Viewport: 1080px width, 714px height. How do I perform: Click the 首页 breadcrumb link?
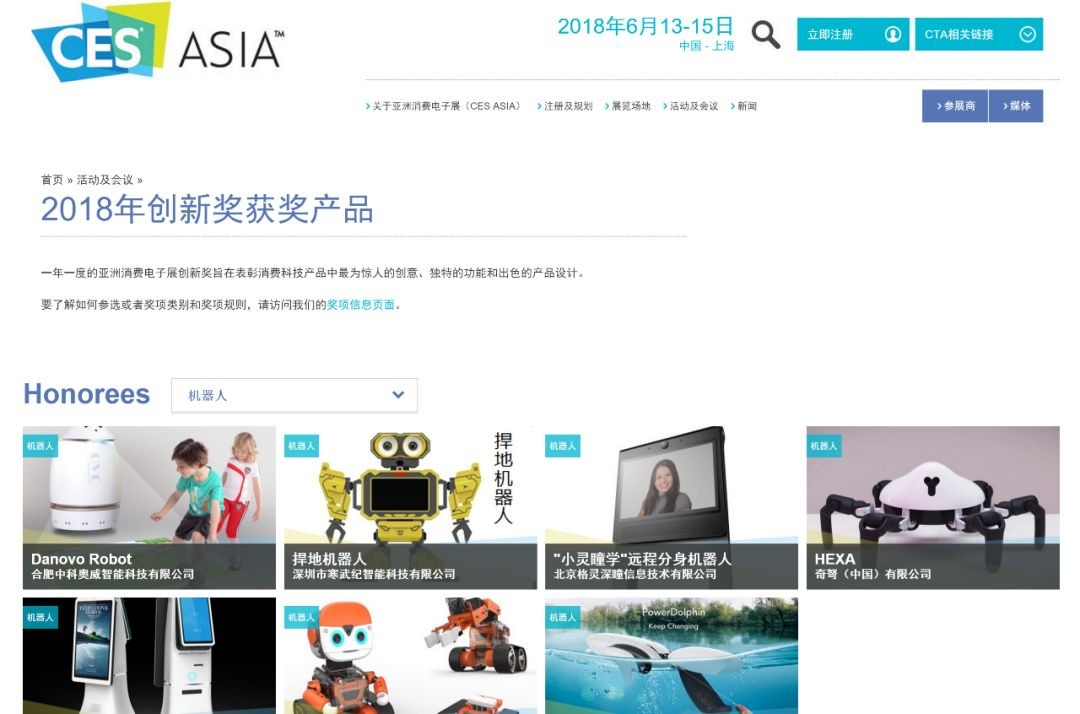coord(52,180)
